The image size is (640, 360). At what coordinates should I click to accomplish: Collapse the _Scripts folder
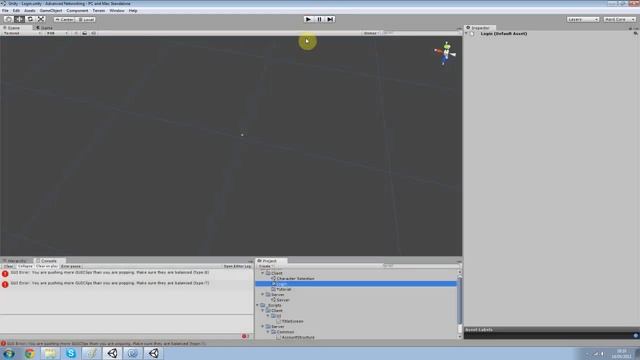(x=258, y=305)
